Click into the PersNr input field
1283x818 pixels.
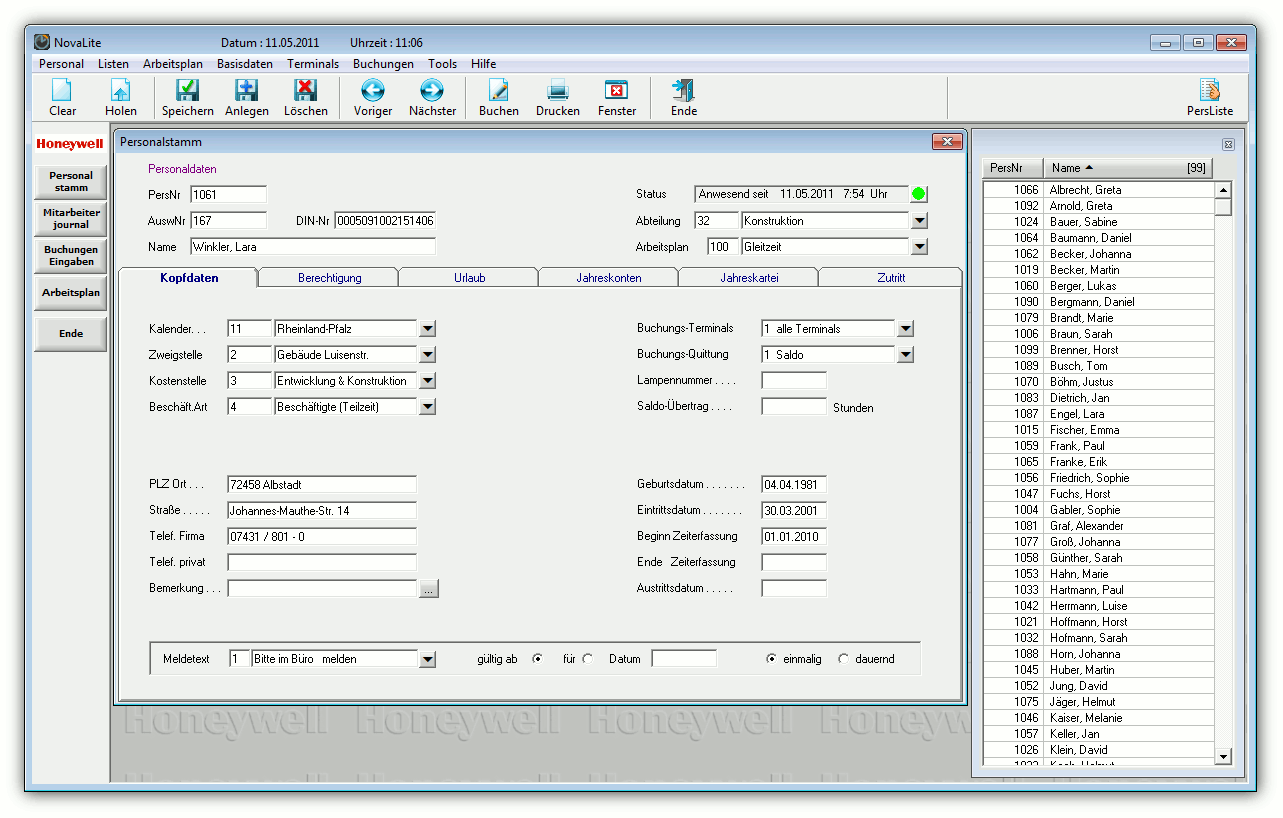(x=228, y=194)
